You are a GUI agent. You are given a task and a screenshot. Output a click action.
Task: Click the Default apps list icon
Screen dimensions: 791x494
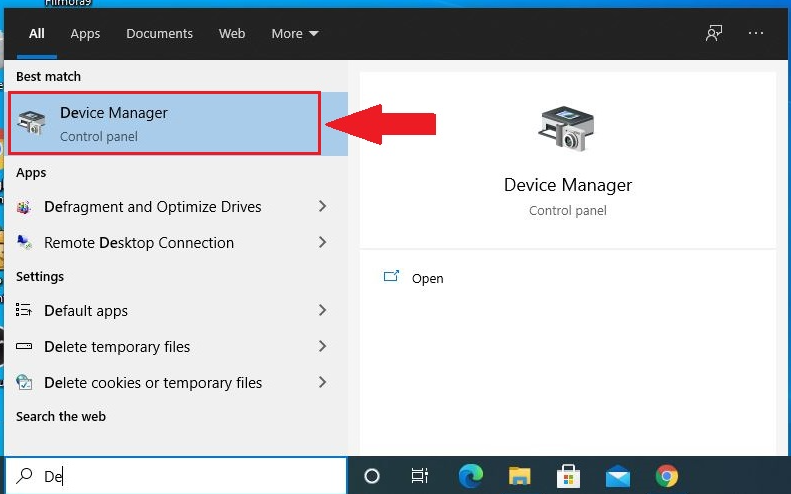click(x=24, y=309)
